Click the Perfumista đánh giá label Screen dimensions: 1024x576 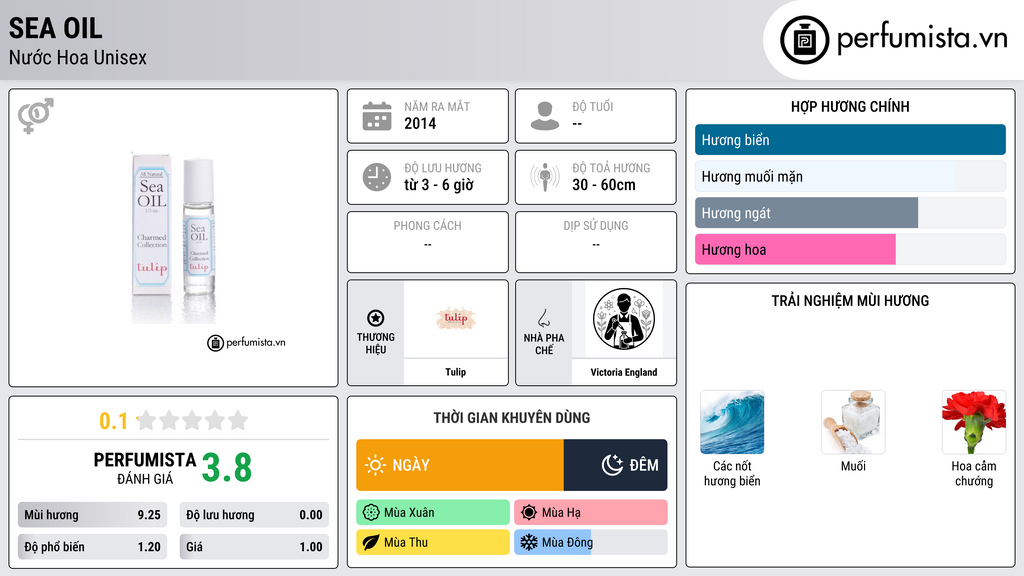[144, 468]
